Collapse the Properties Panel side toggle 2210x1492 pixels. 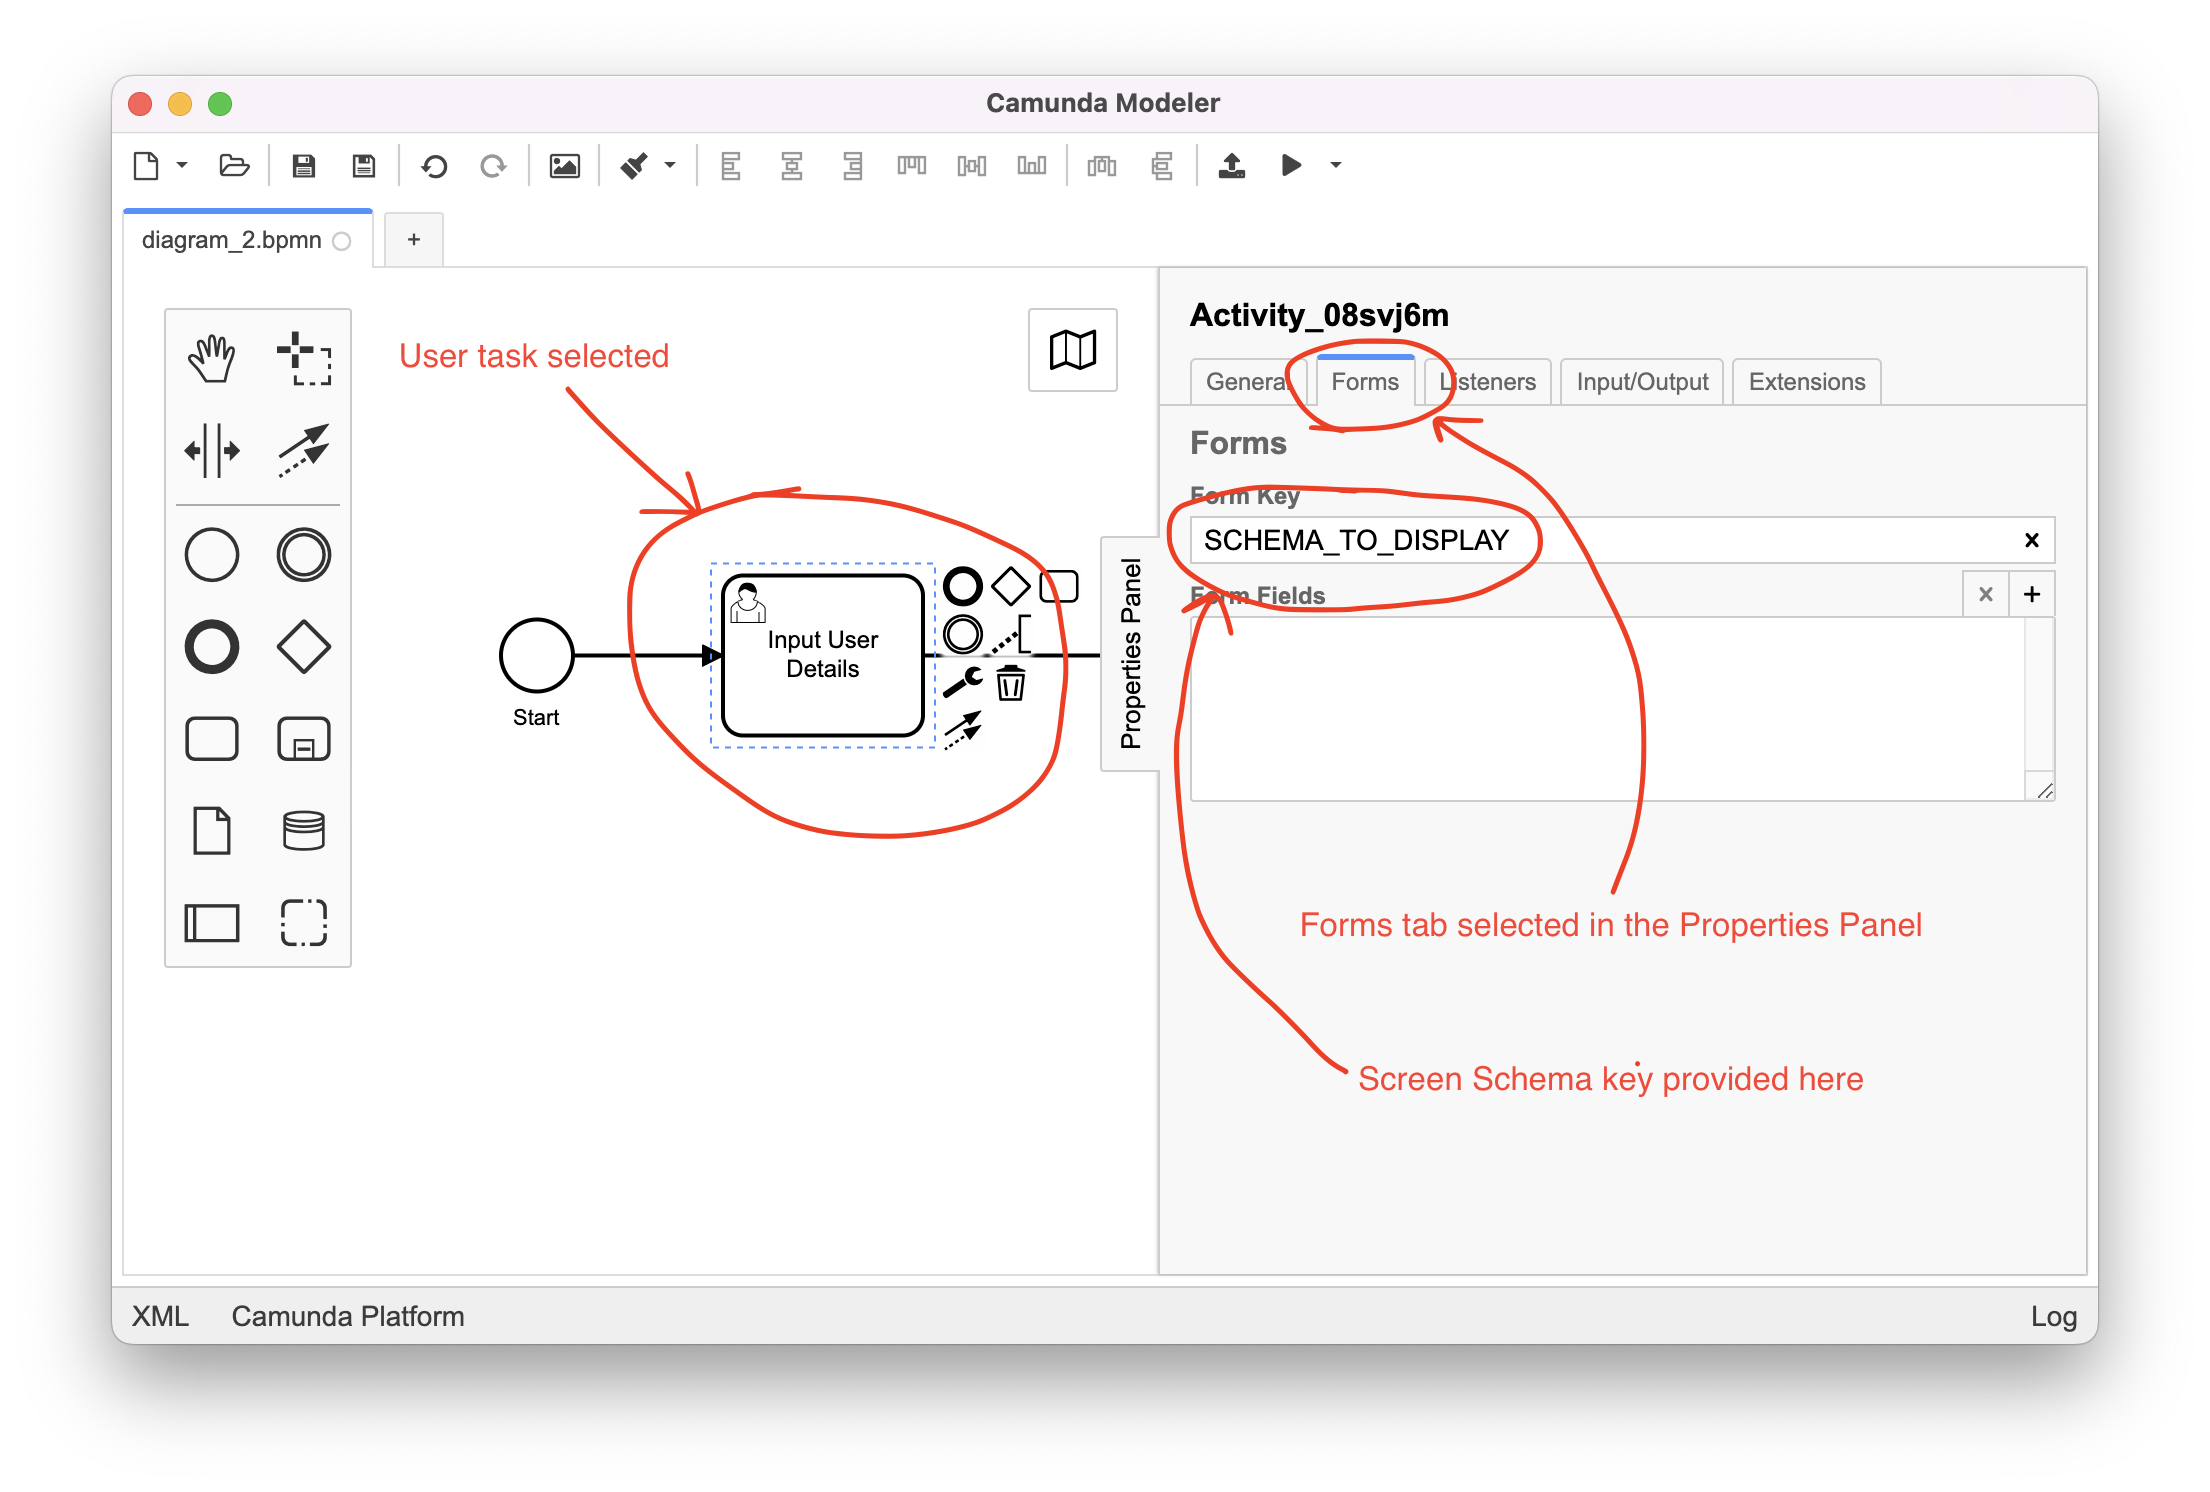tap(1130, 653)
